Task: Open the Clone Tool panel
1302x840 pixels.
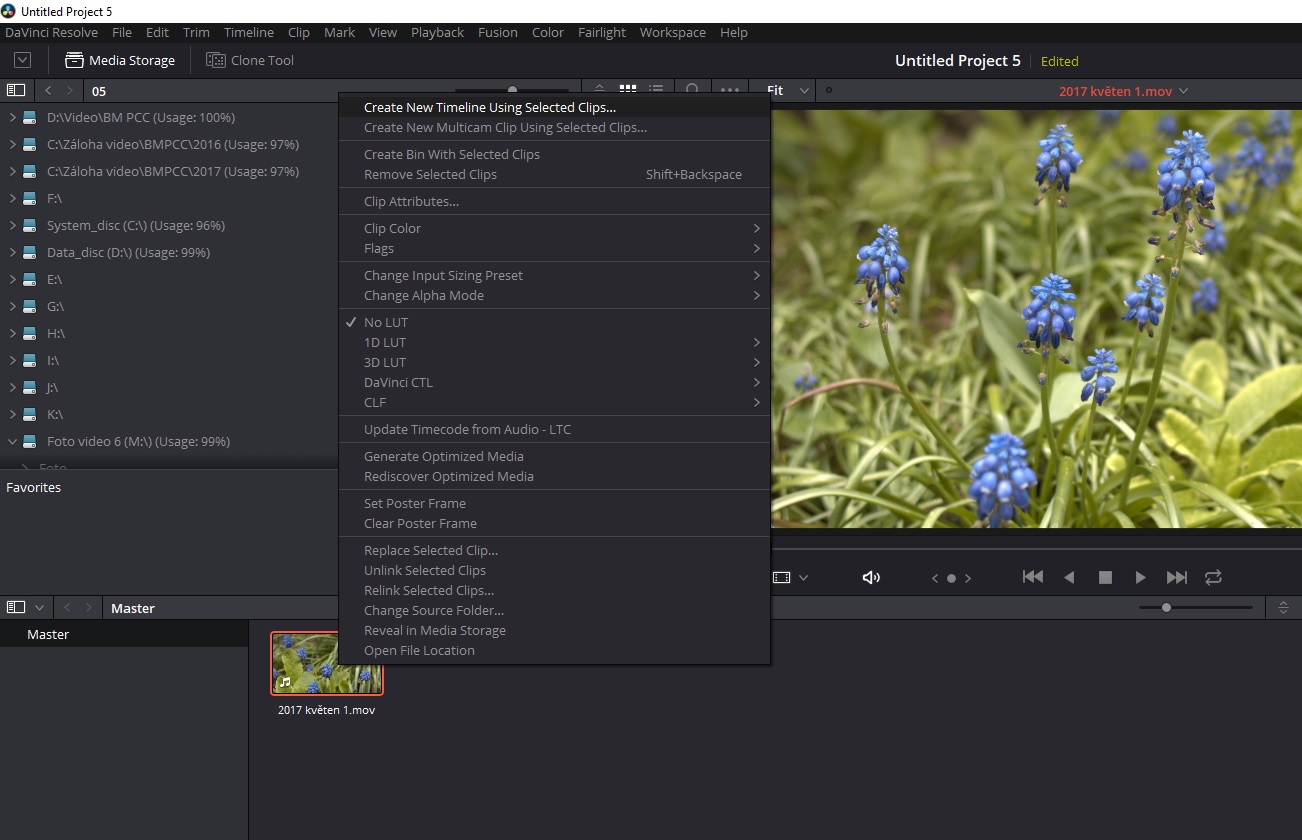Action: tap(250, 60)
